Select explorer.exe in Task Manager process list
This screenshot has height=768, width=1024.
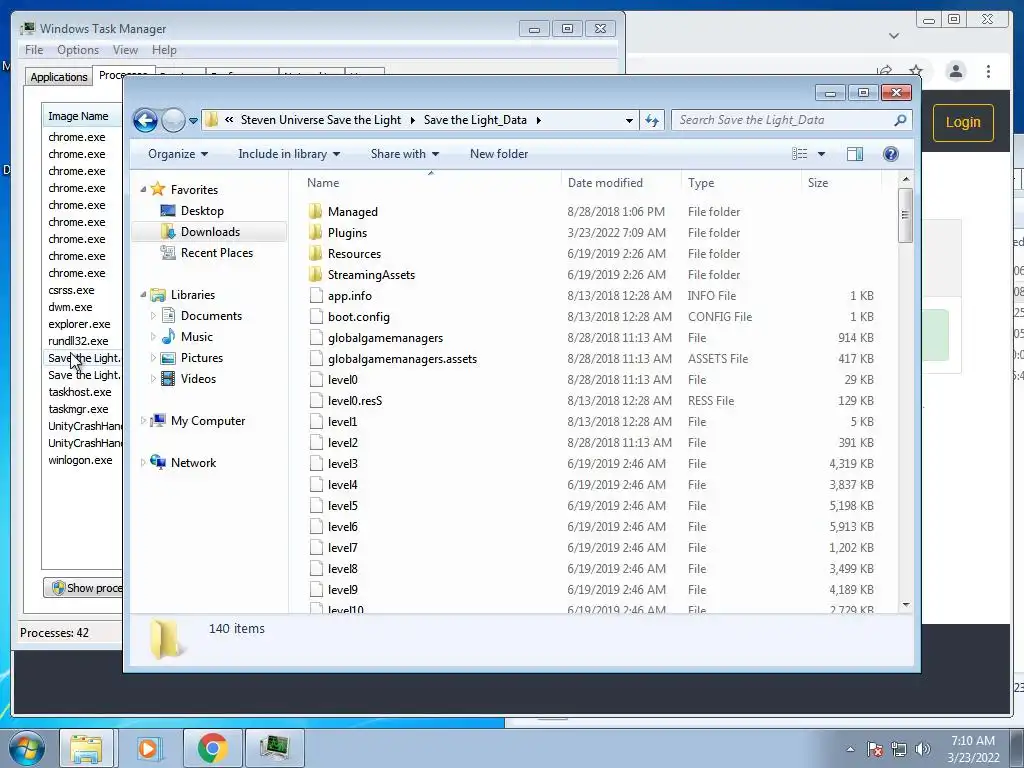point(79,325)
